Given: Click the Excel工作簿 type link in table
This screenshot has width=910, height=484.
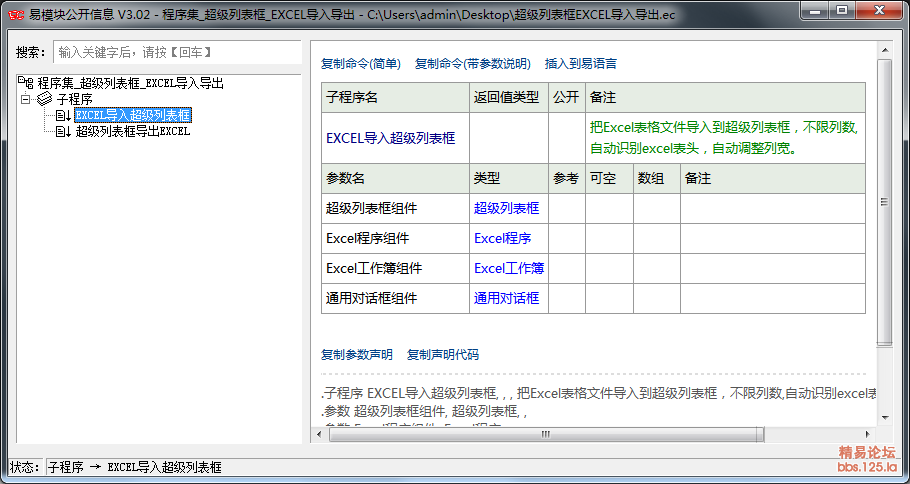Looking at the screenshot, I should [509, 269].
